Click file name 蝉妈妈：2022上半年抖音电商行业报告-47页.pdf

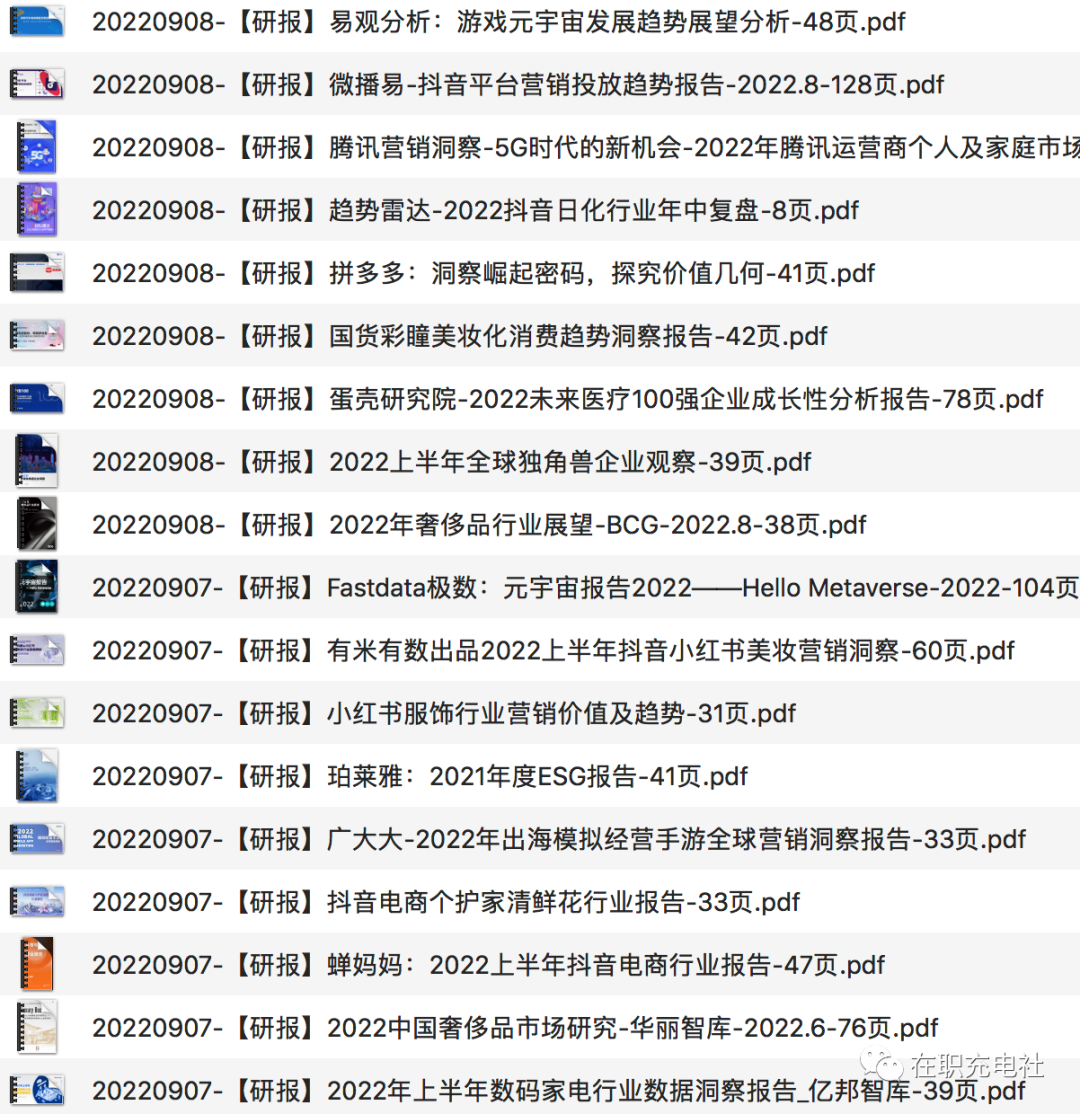click(x=489, y=965)
